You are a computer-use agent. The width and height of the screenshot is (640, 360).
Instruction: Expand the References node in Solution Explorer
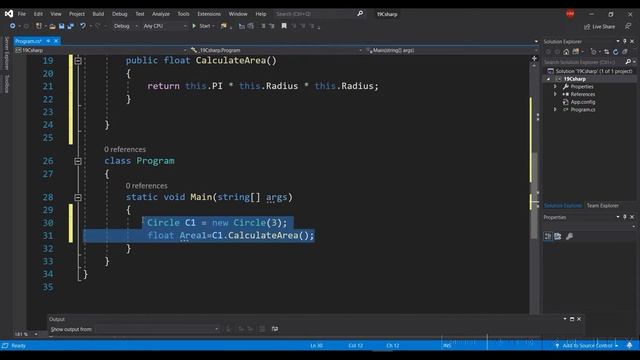[x=555, y=94]
